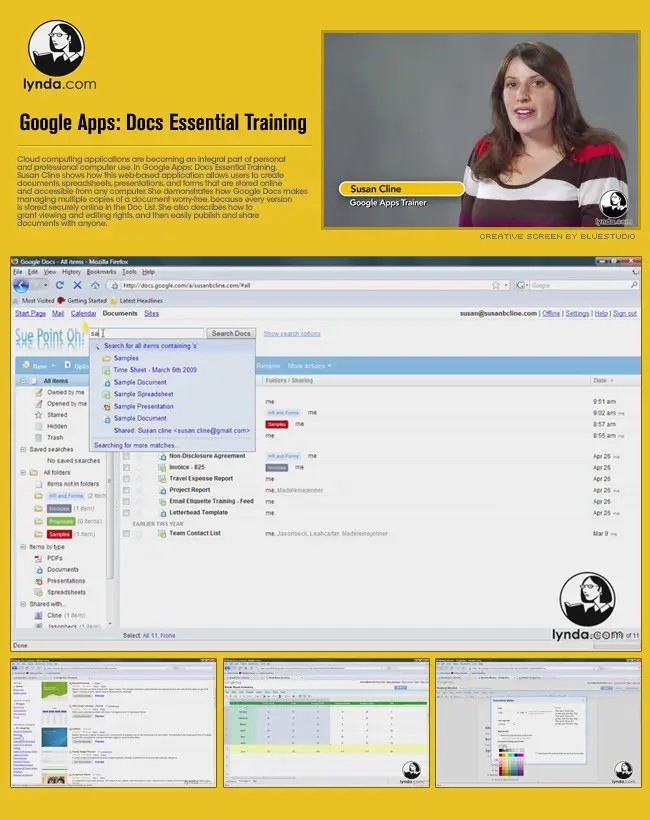Screen dimensions: 650x820
Task: Tick the Project Report checkbox
Action: point(126,491)
